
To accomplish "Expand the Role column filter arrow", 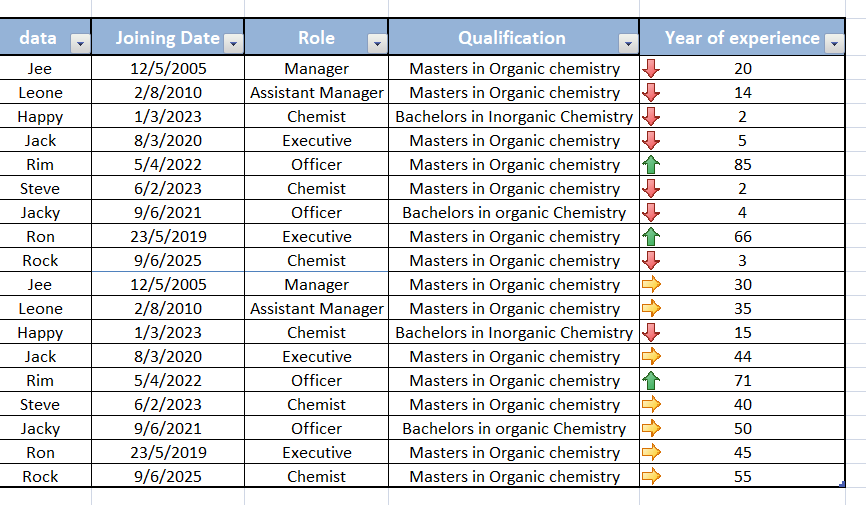I will (378, 43).
